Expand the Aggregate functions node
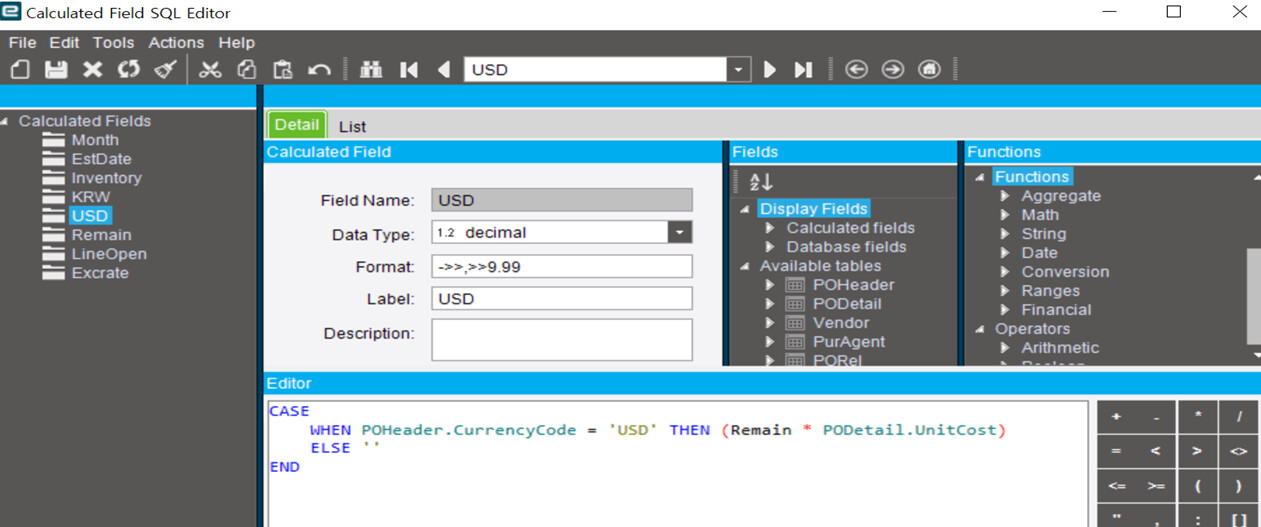Image resolution: width=1261 pixels, height=527 pixels. click(x=1006, y=196)
